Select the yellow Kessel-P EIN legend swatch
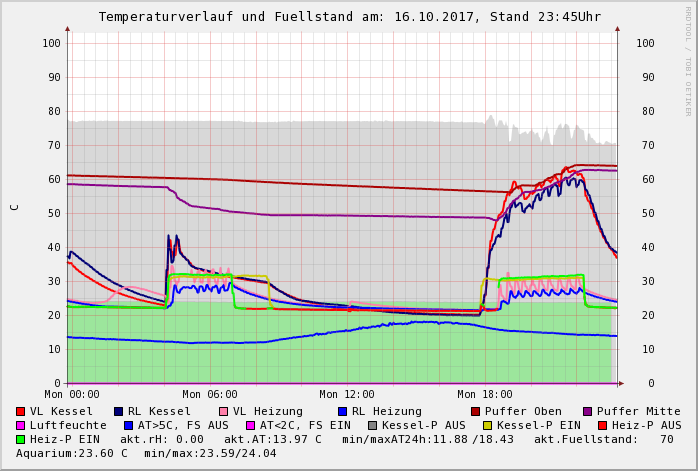The width and height of the screenshot is (698, 471). pos(490,425)
